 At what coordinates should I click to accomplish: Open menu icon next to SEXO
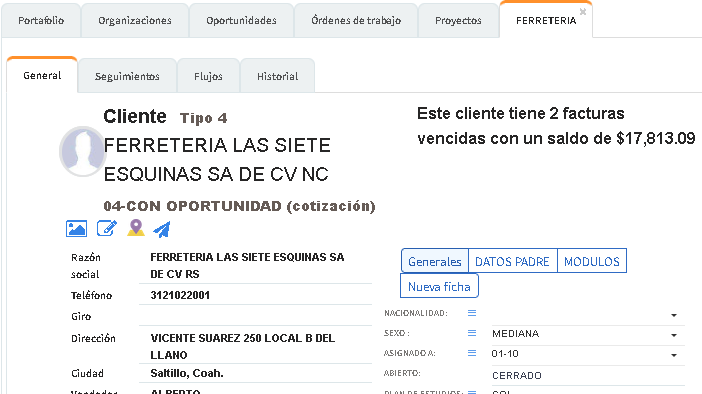click(x=472, y=333)
